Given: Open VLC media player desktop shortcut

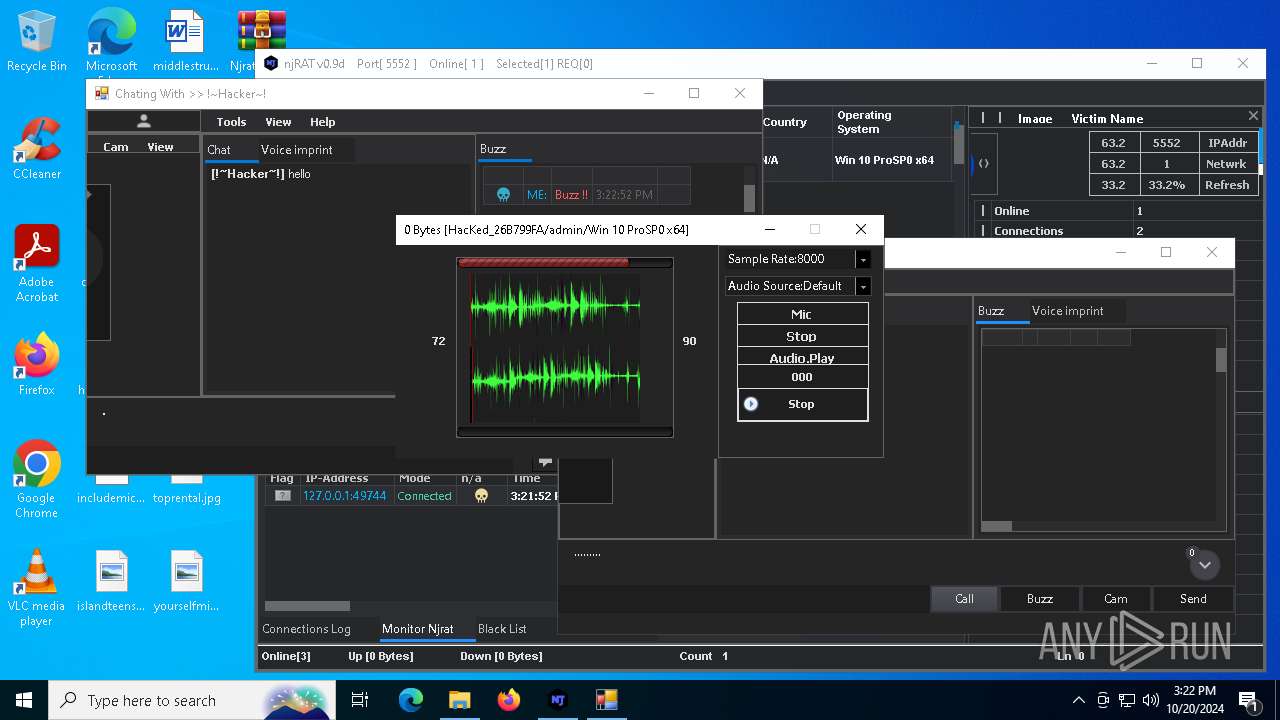Looking at the screenshot, I should coord(37,588).
